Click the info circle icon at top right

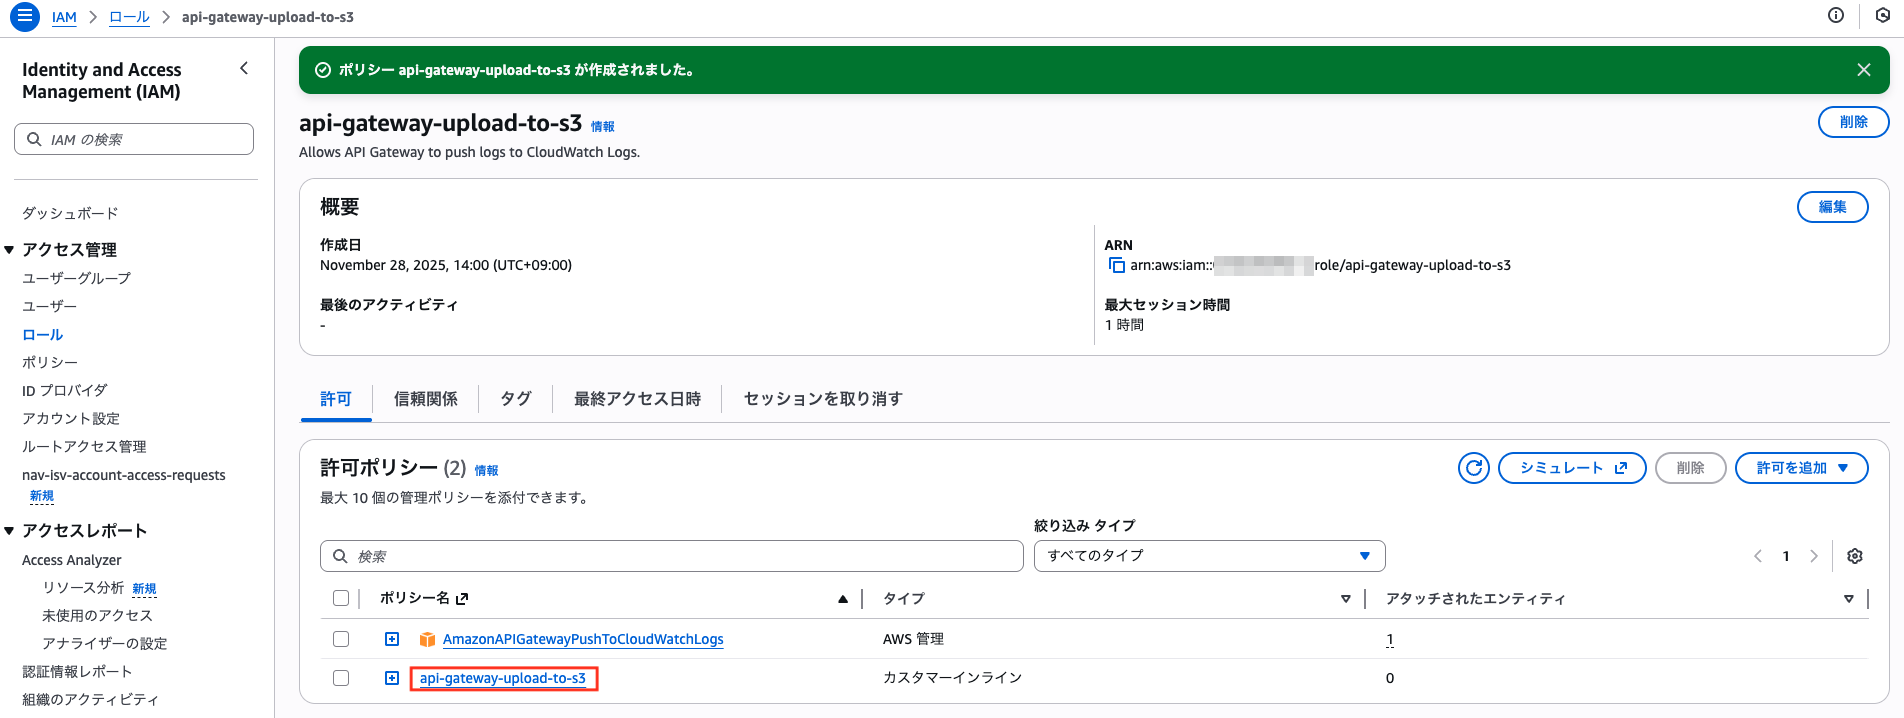coord(1836,15)
